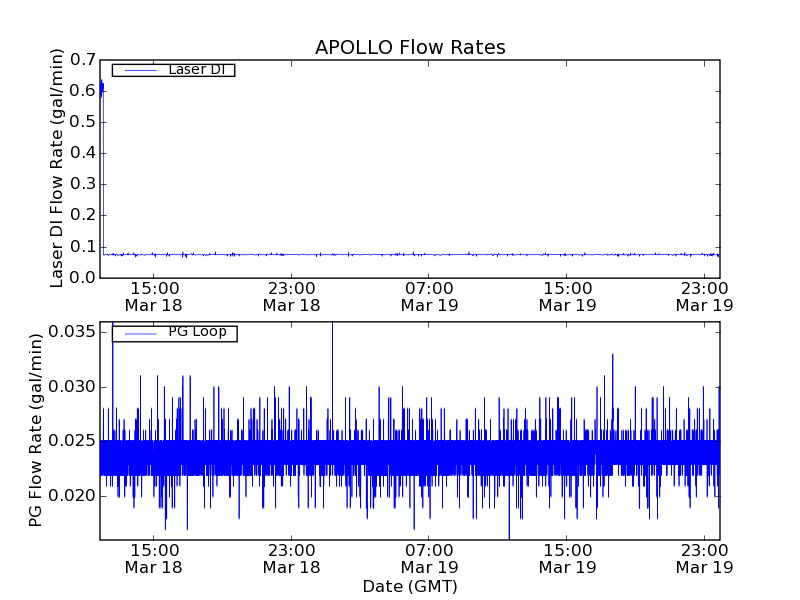Viewport: 800px width, 600px height.
Task: Click the blue line sample in Laser DI legend
Action: pos(138,70)
